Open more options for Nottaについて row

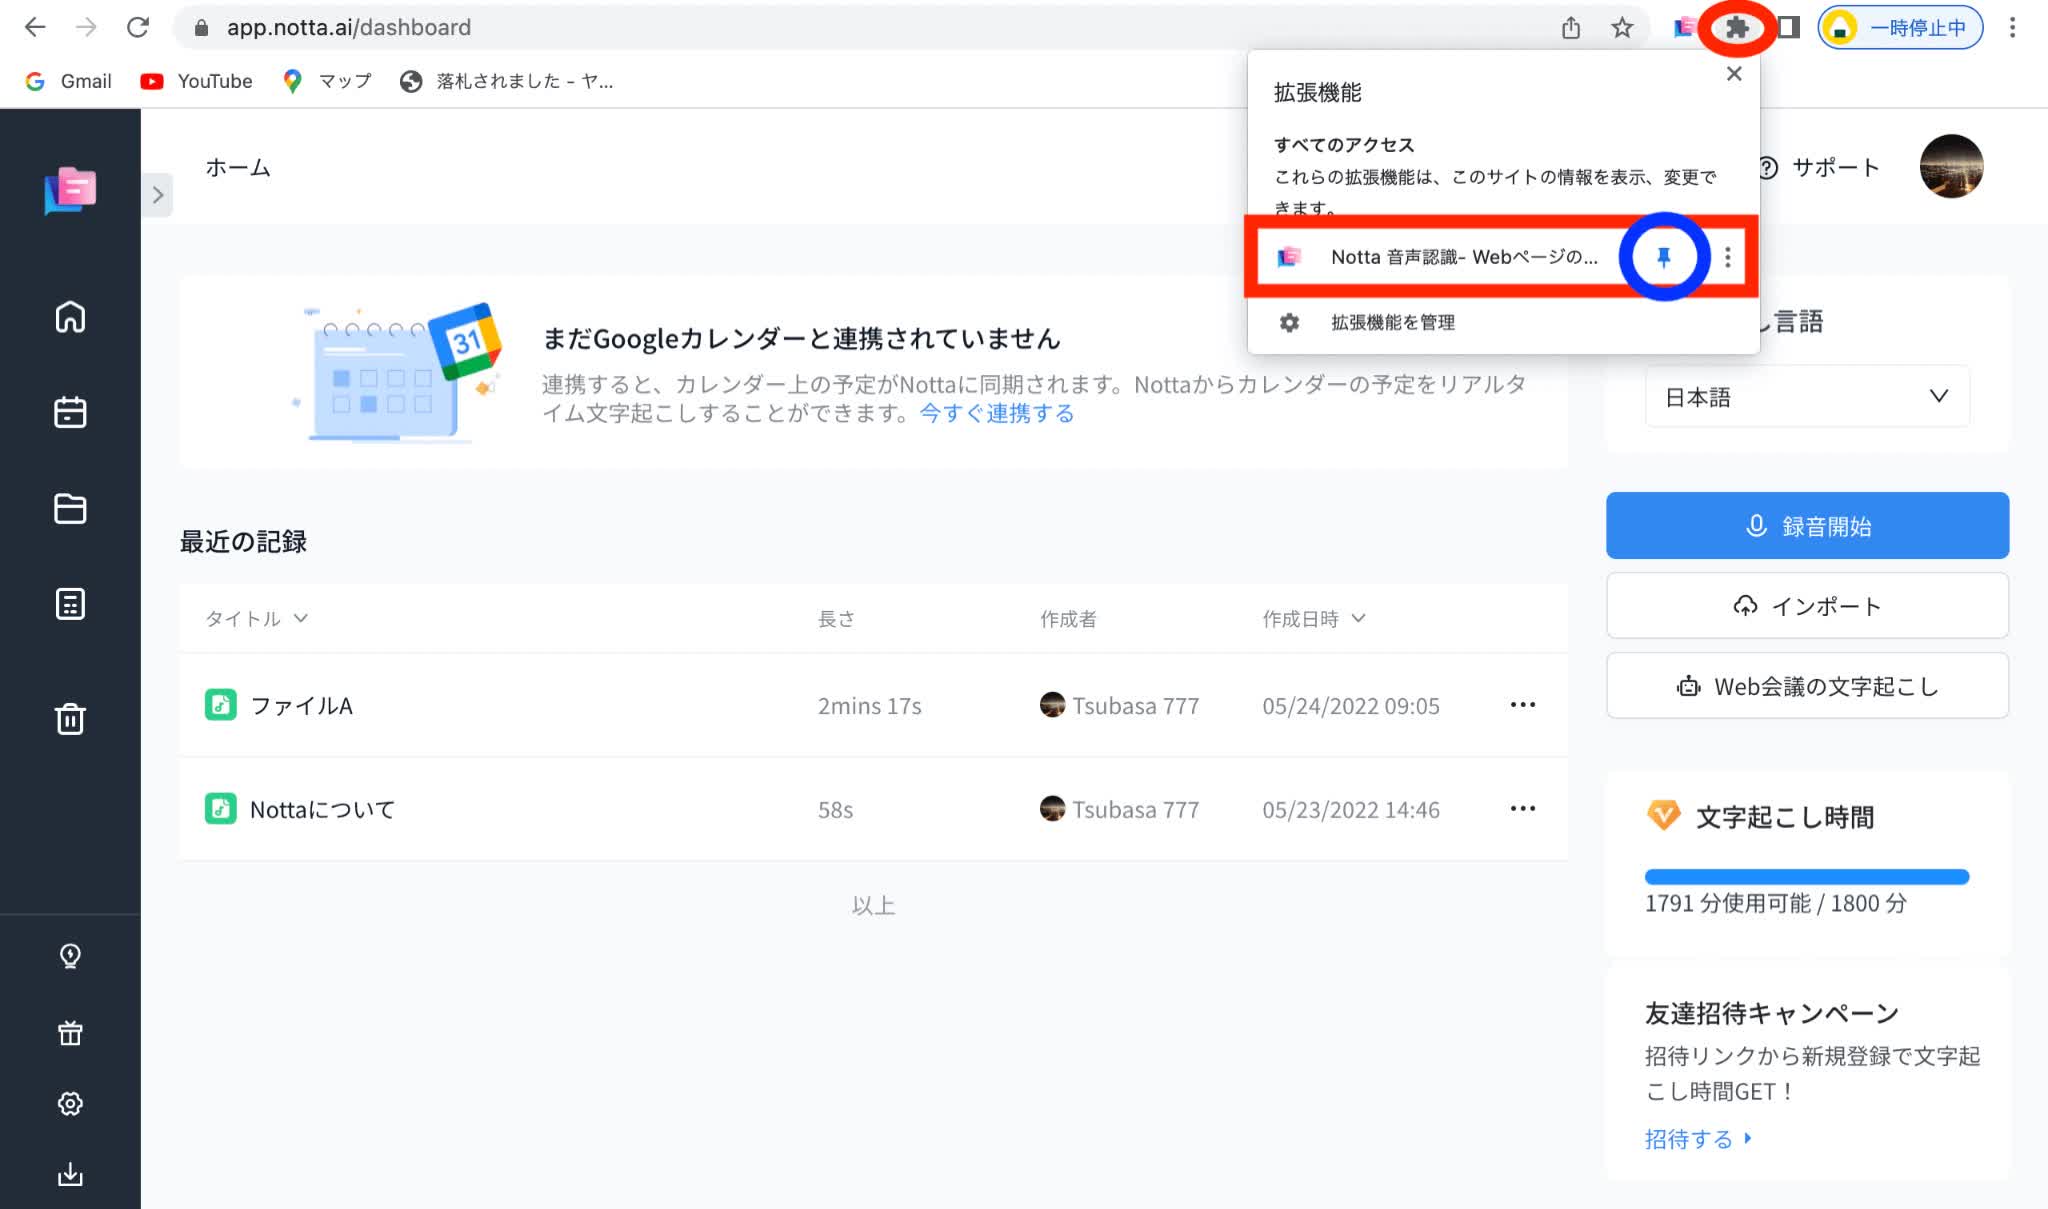click(1522, 808)
